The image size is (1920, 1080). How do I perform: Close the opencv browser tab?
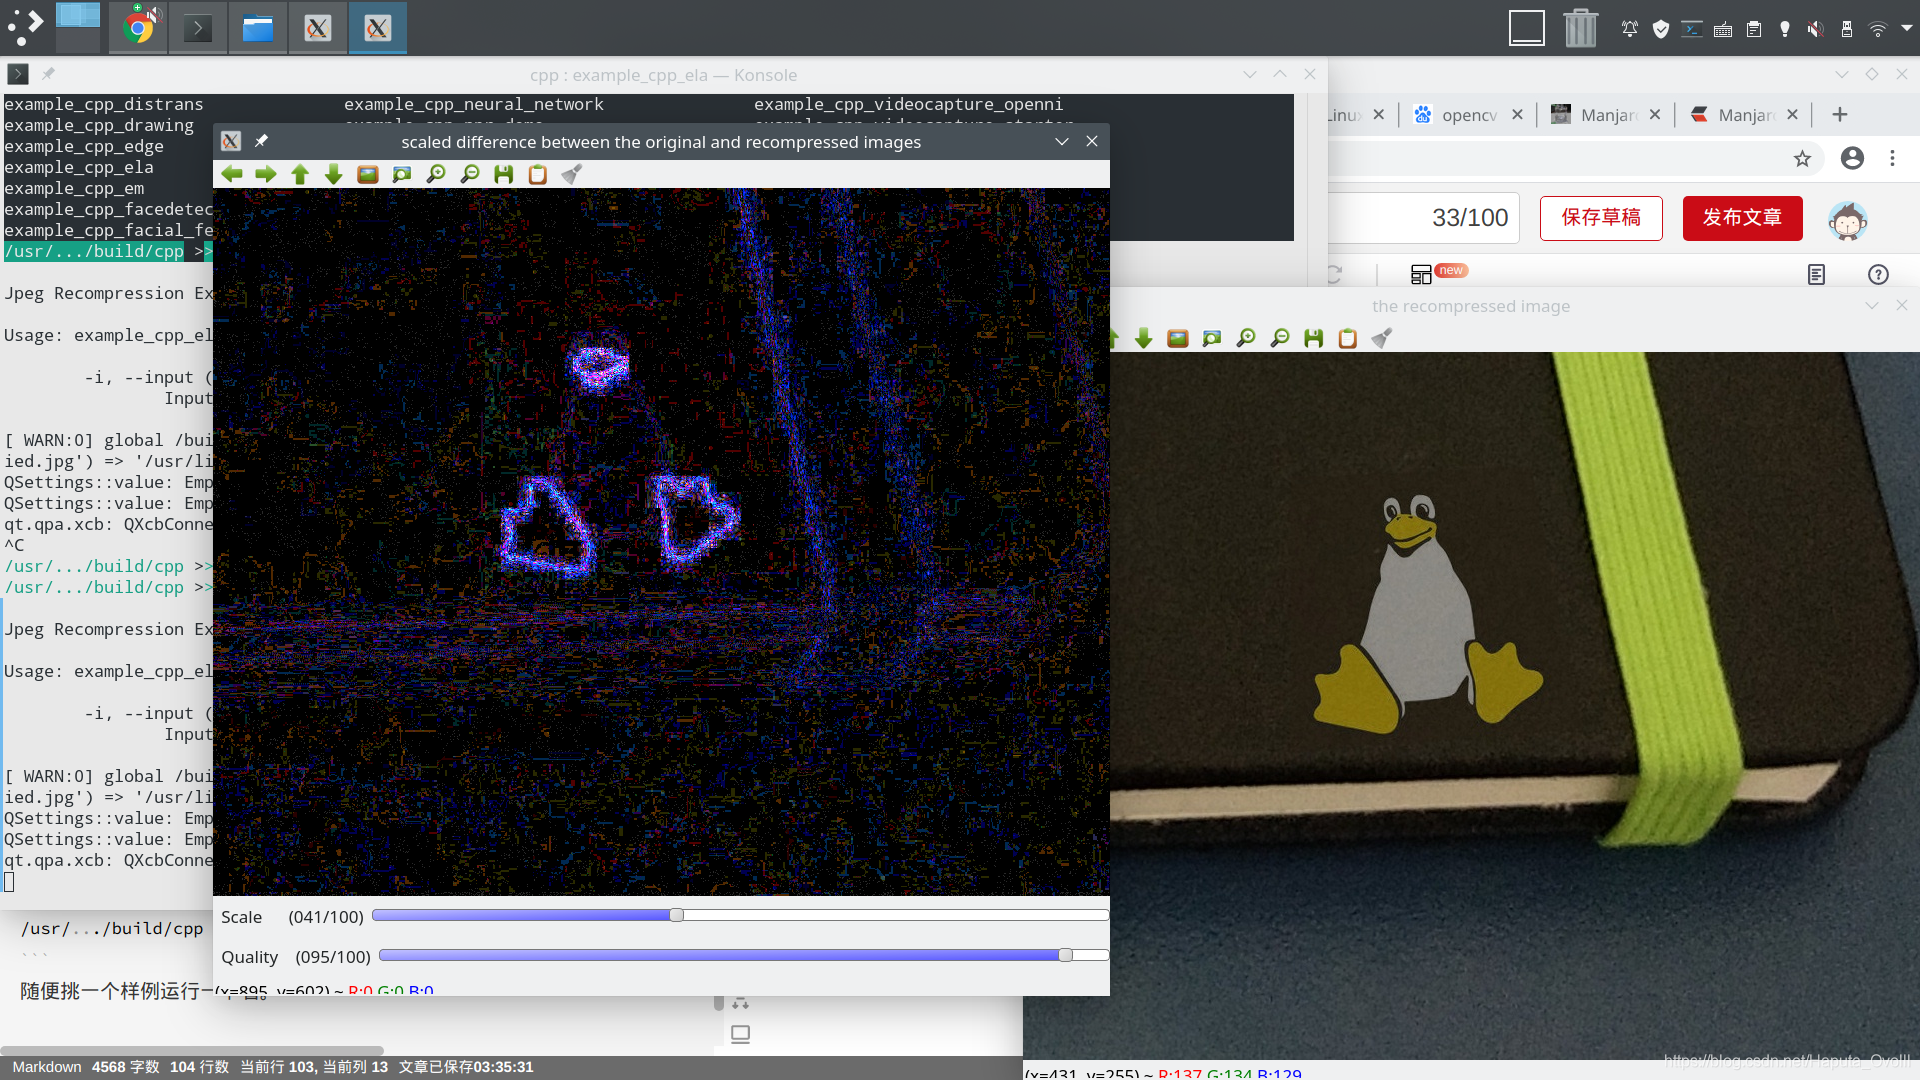click(x=1517, y=114)
